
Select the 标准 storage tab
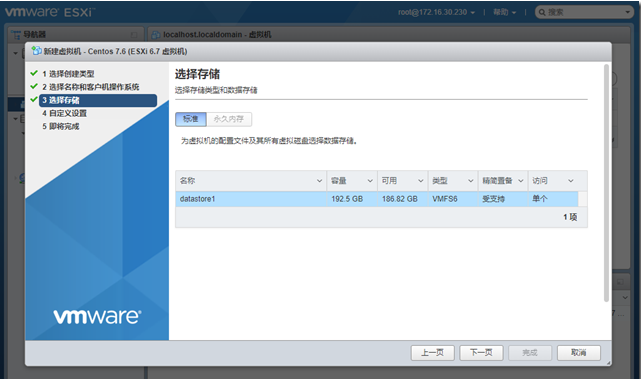191,119
